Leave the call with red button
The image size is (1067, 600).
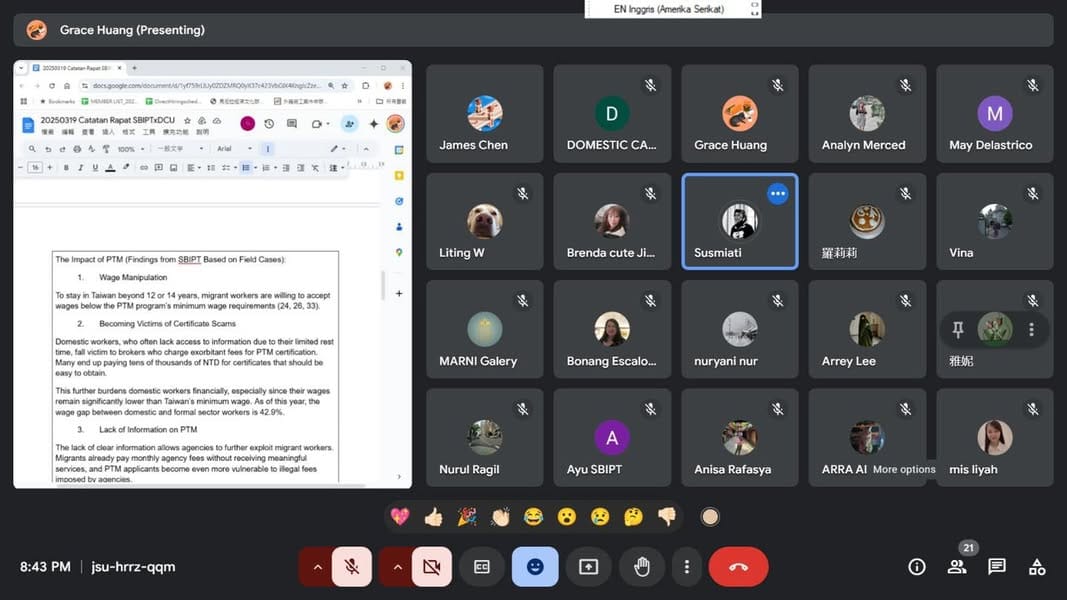click(x=738, y=566)
